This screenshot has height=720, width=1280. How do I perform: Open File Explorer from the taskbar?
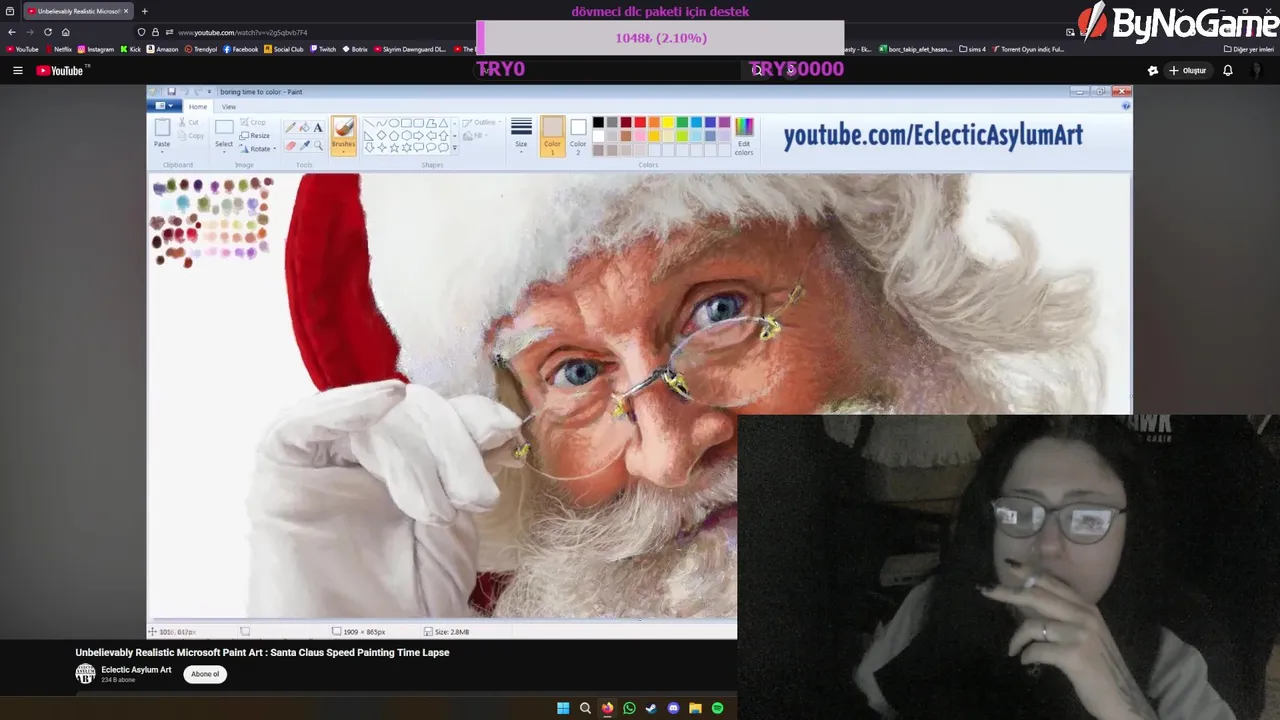point(695,708)
